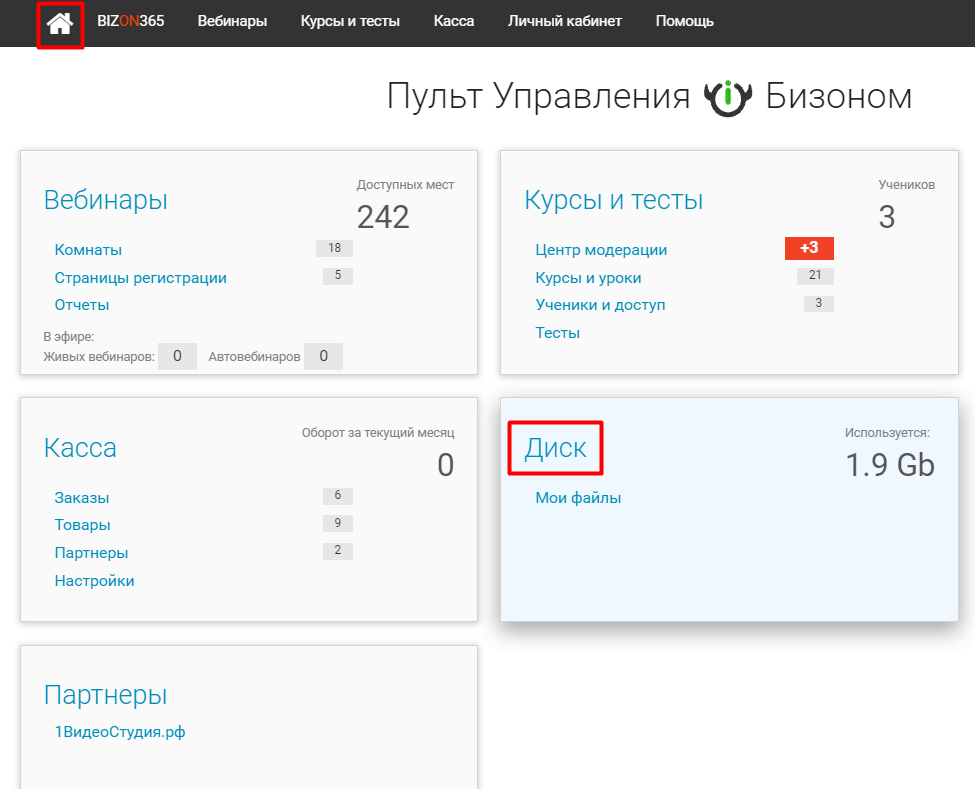
Task: Open Центр модерации
Action: tap(601, 250)
